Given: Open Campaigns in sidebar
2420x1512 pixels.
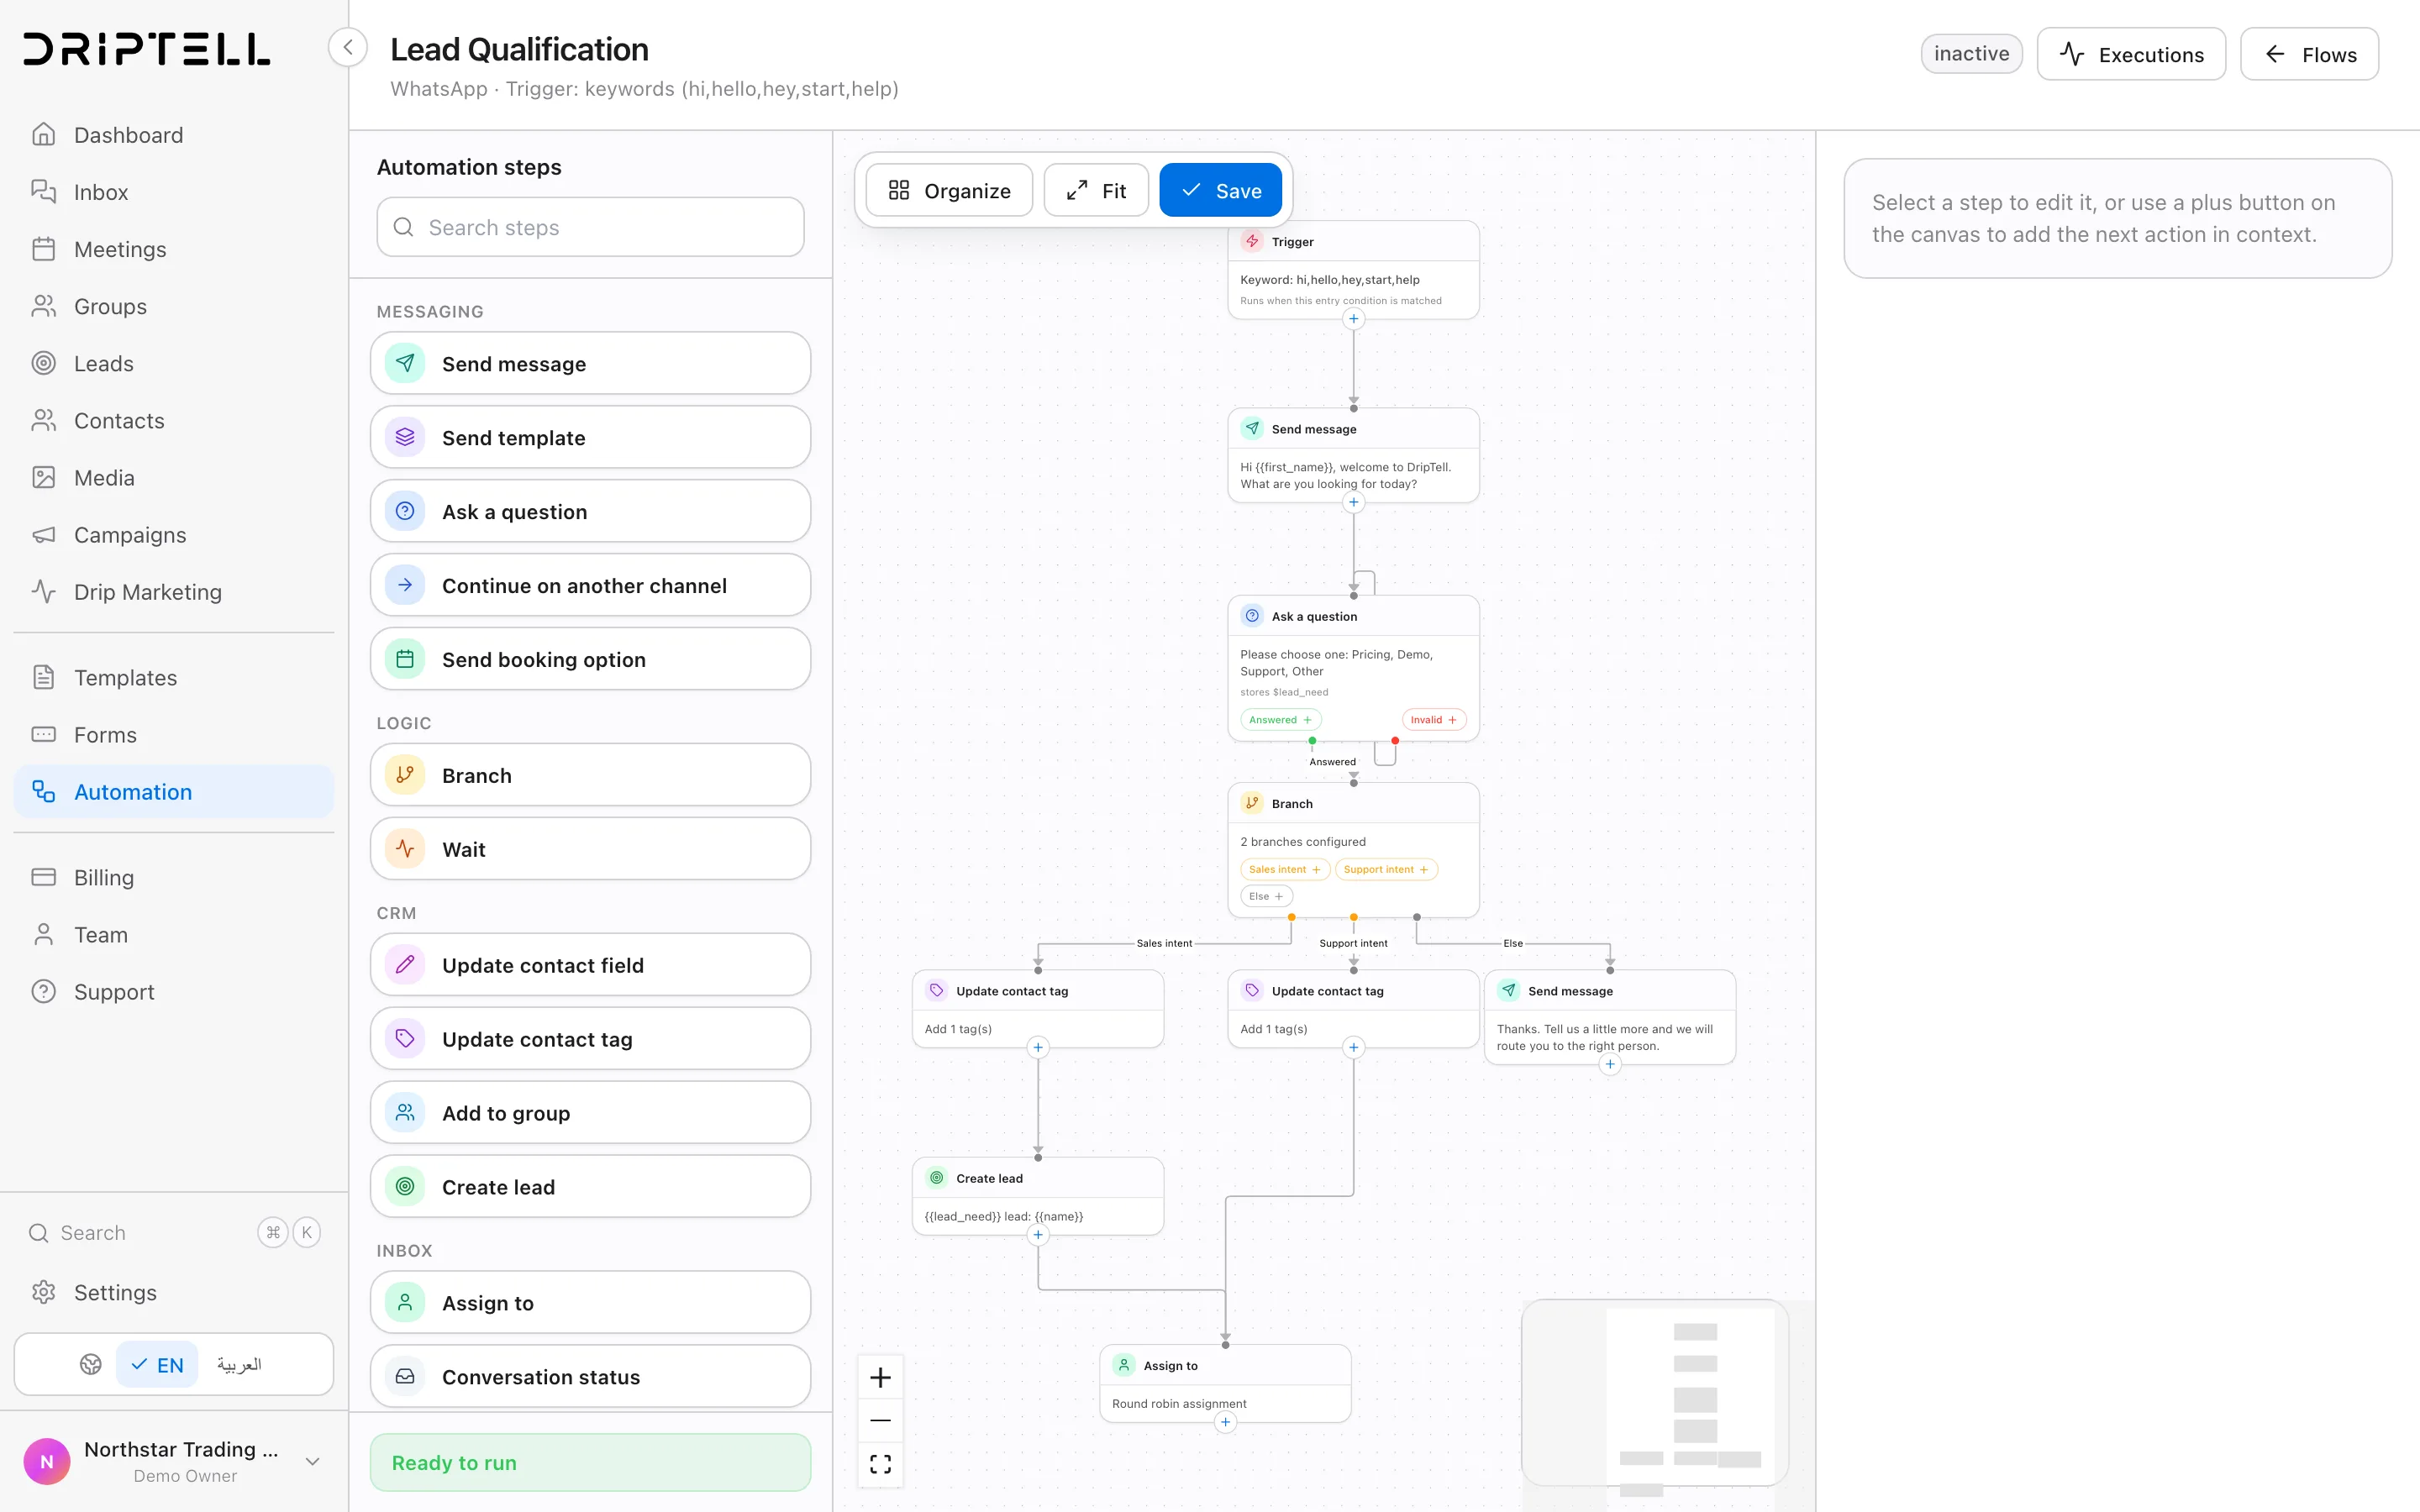Looking at the screenshot, I should 173,534.
